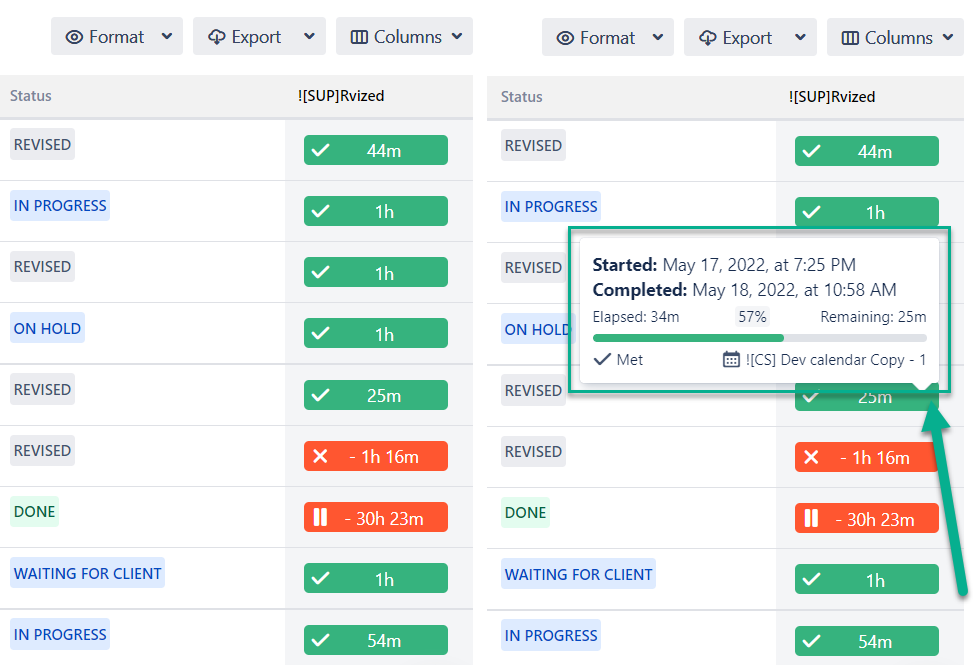Expand the left panel's Columns chevron

pos(457,37)
